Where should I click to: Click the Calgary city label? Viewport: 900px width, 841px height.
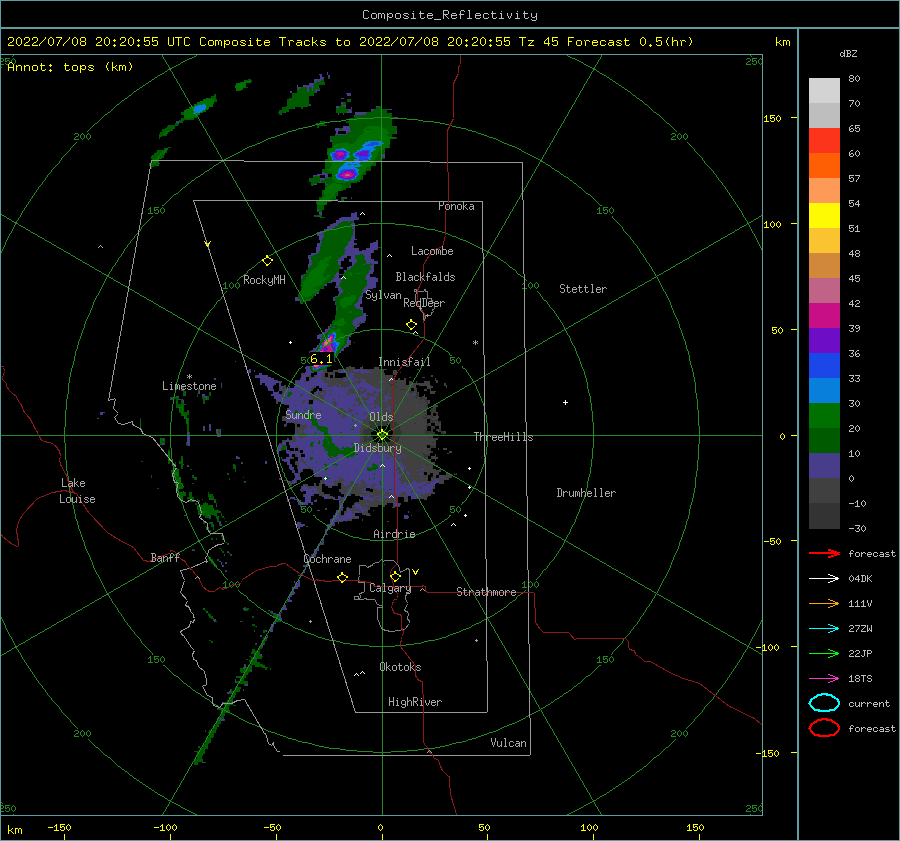coord(390,588)
